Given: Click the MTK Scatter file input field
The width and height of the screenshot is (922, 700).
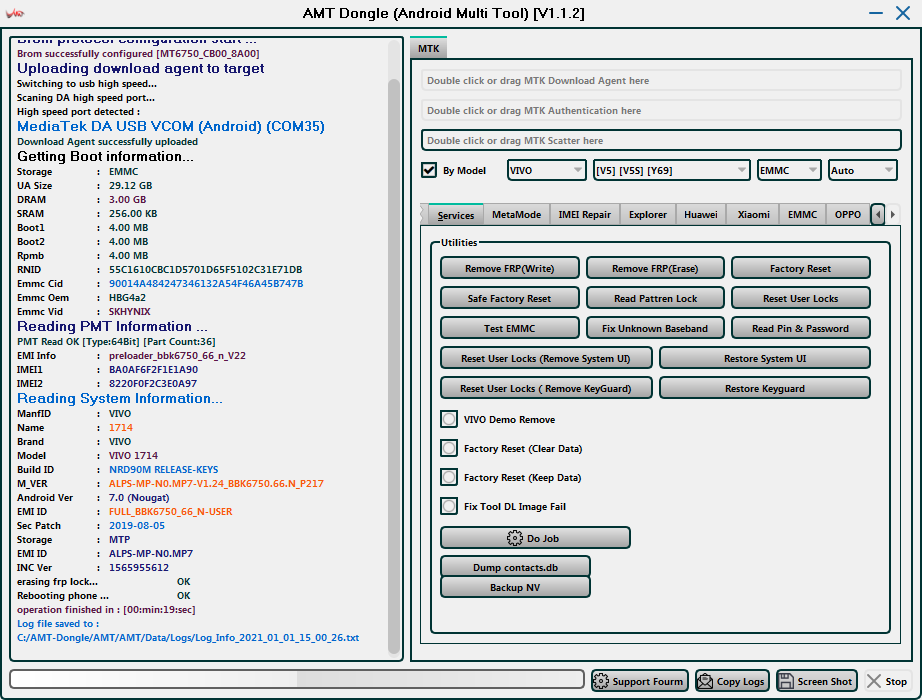Looking at the screenshot, I should pyautogui.click(x=661, y=141).
